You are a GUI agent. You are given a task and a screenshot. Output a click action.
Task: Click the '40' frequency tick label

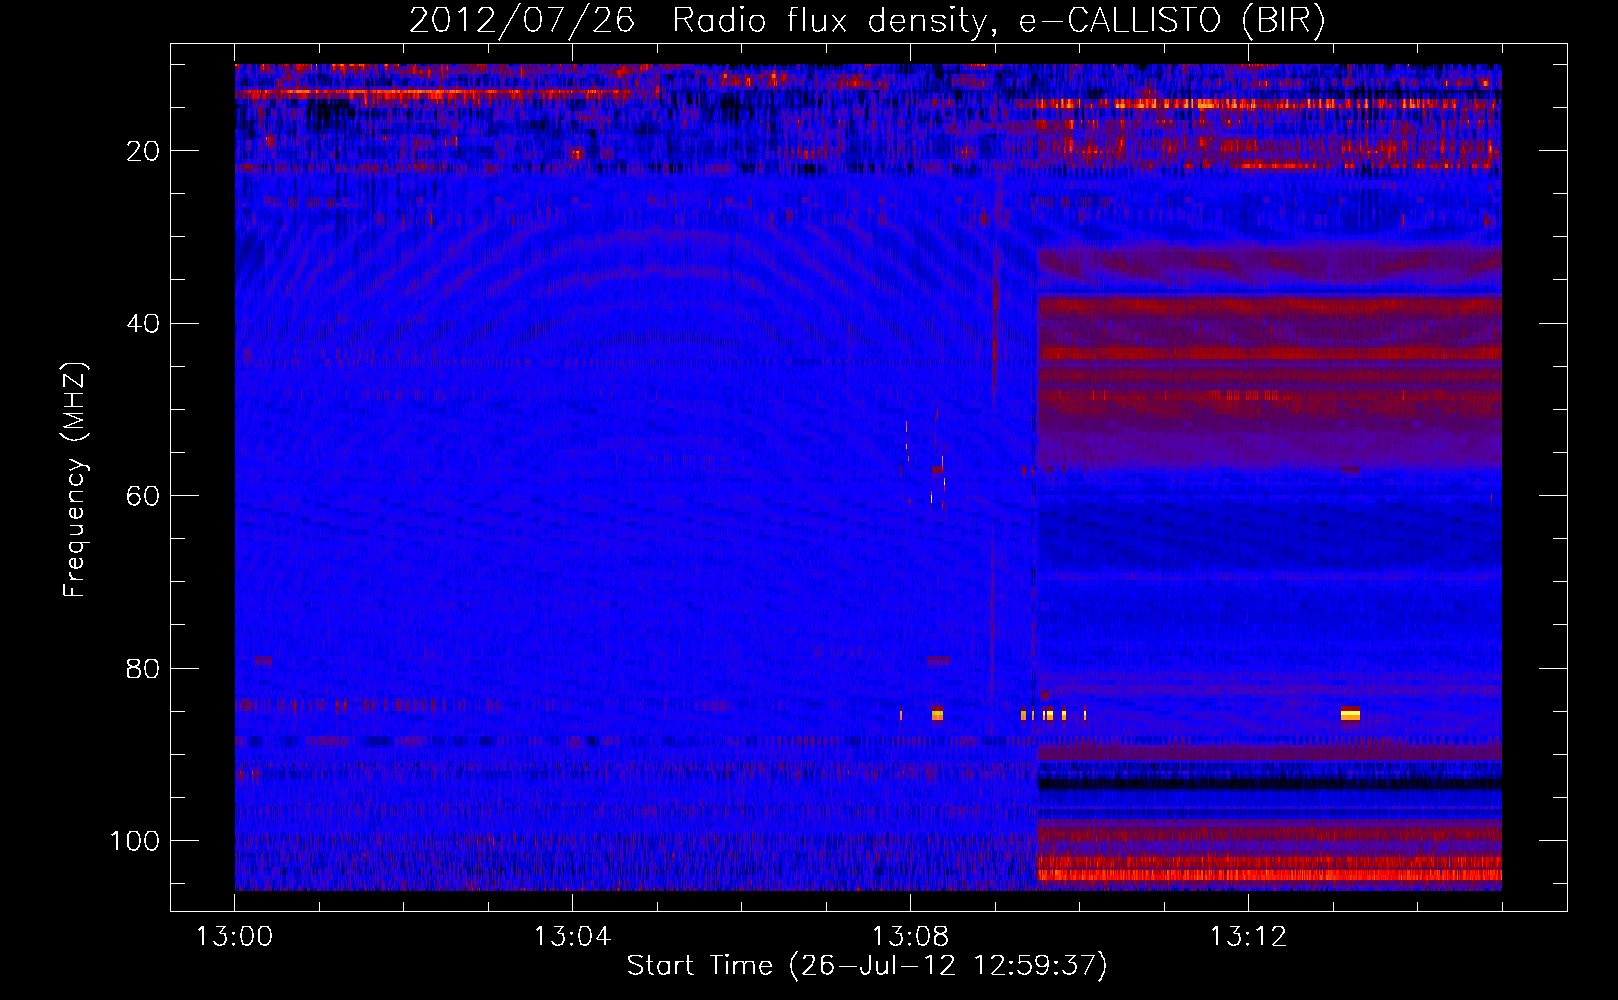[x=143, y=324]
